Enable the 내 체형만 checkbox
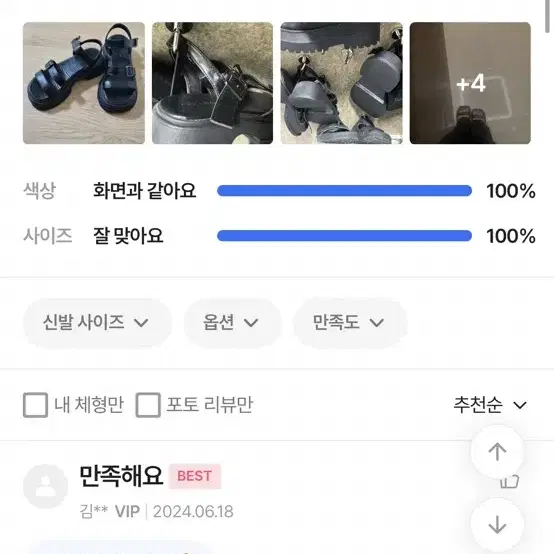The image size is (554, 554). tap(35, 405)
